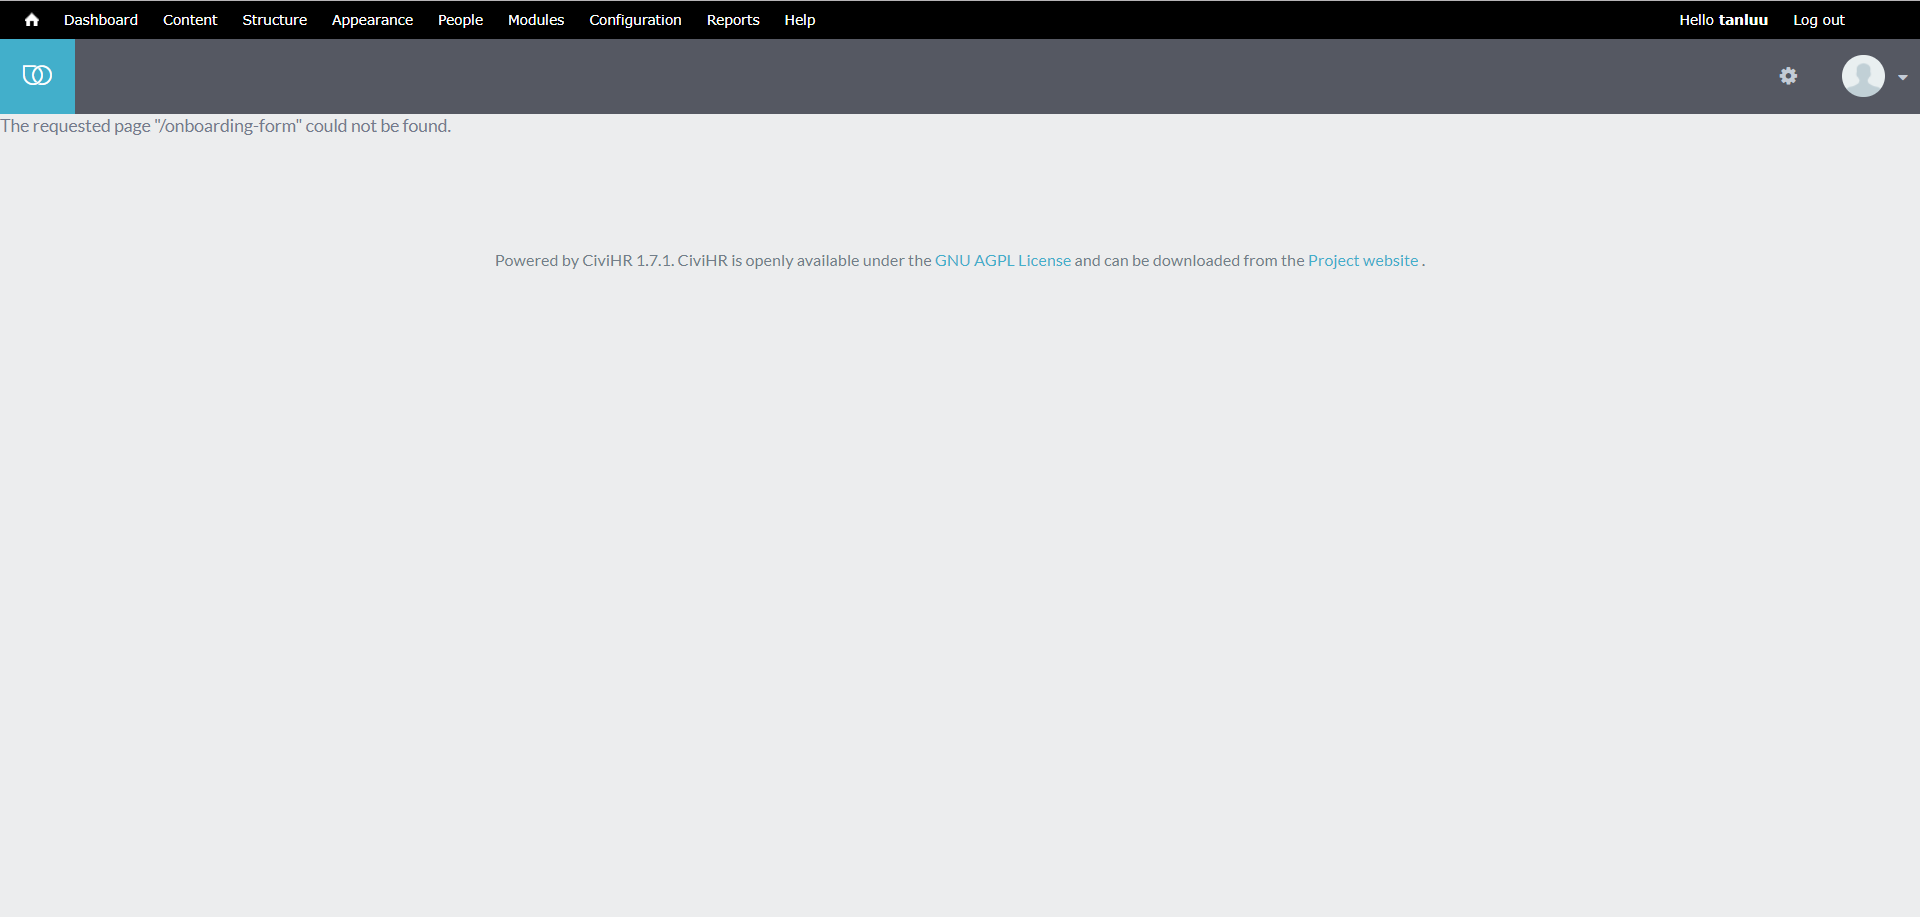Viewport: 1920px width, 917px height.
Task: Click the settings gear icon
Action: pos(1789,75)
